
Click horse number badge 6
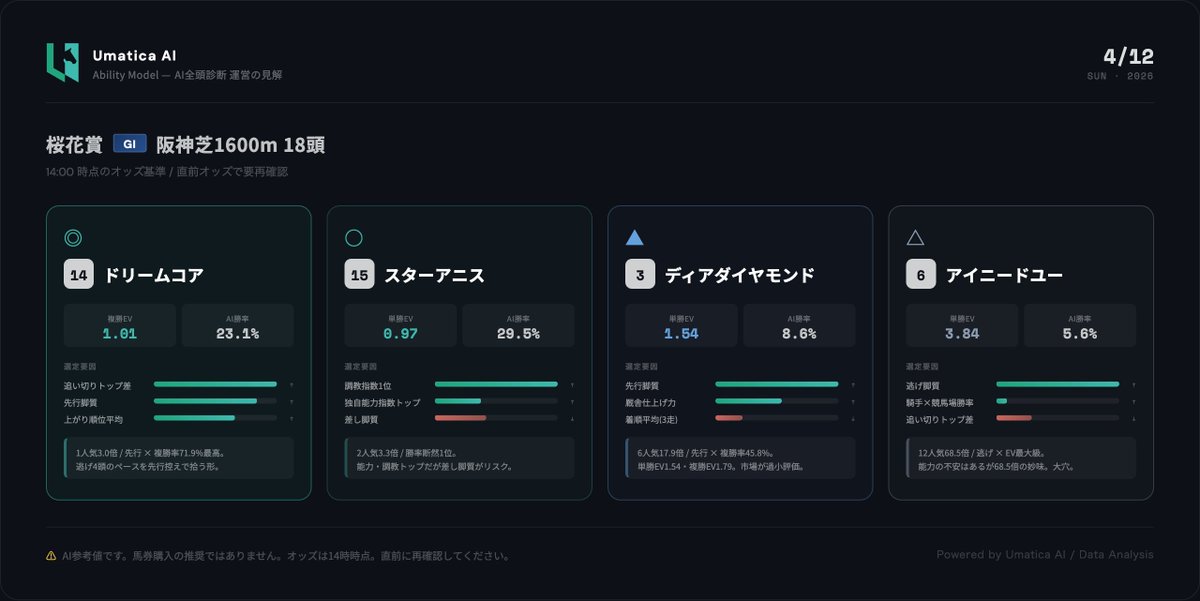(x=921, y=275)
